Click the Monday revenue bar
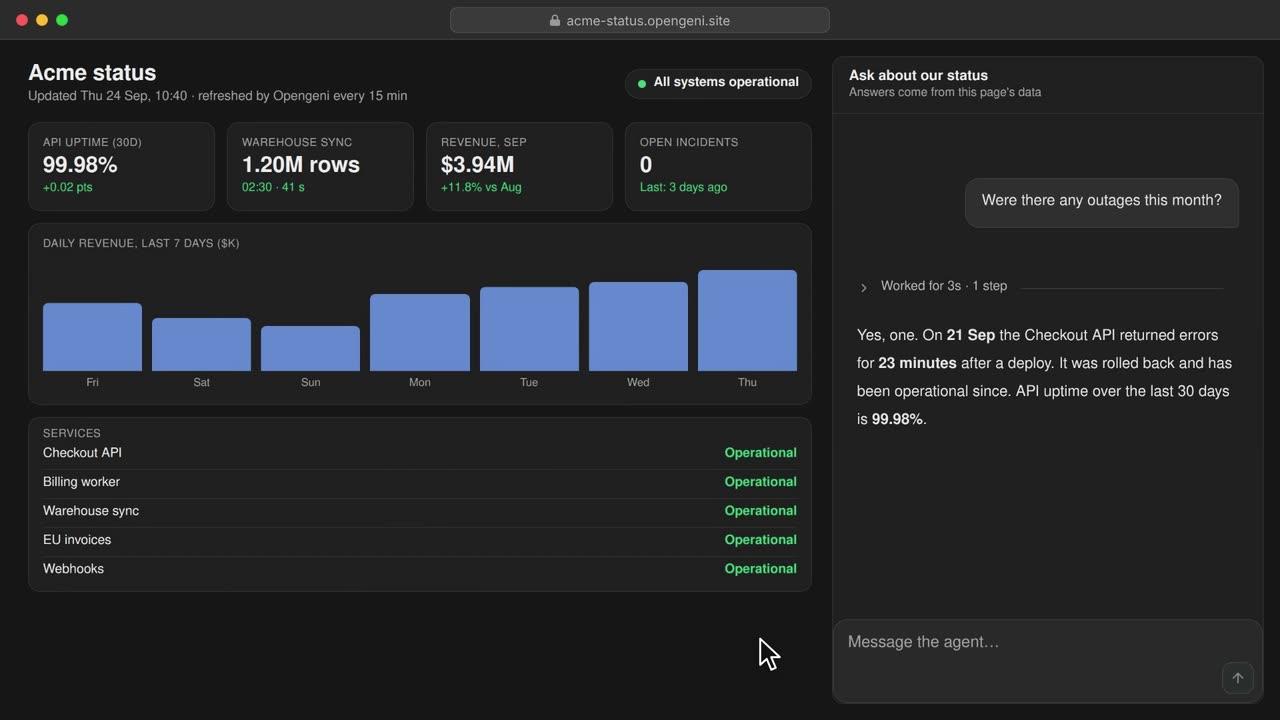This screenshot has width=1280, height=720. click(x=420, y=332)
